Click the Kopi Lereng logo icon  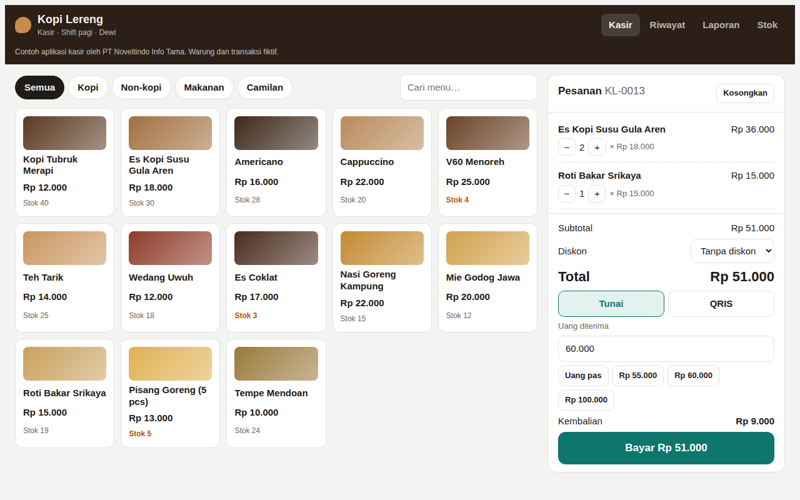[x=23, y=24]
